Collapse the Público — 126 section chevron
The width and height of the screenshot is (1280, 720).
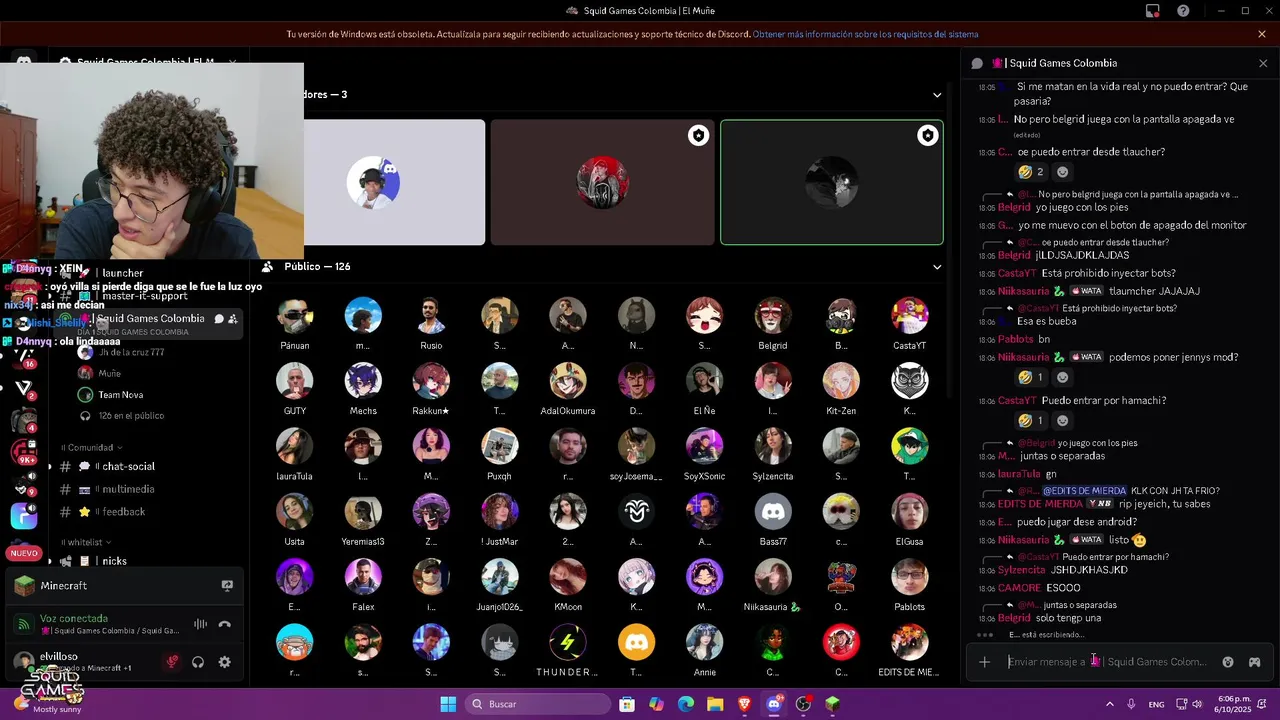click(x=937, y=267)
